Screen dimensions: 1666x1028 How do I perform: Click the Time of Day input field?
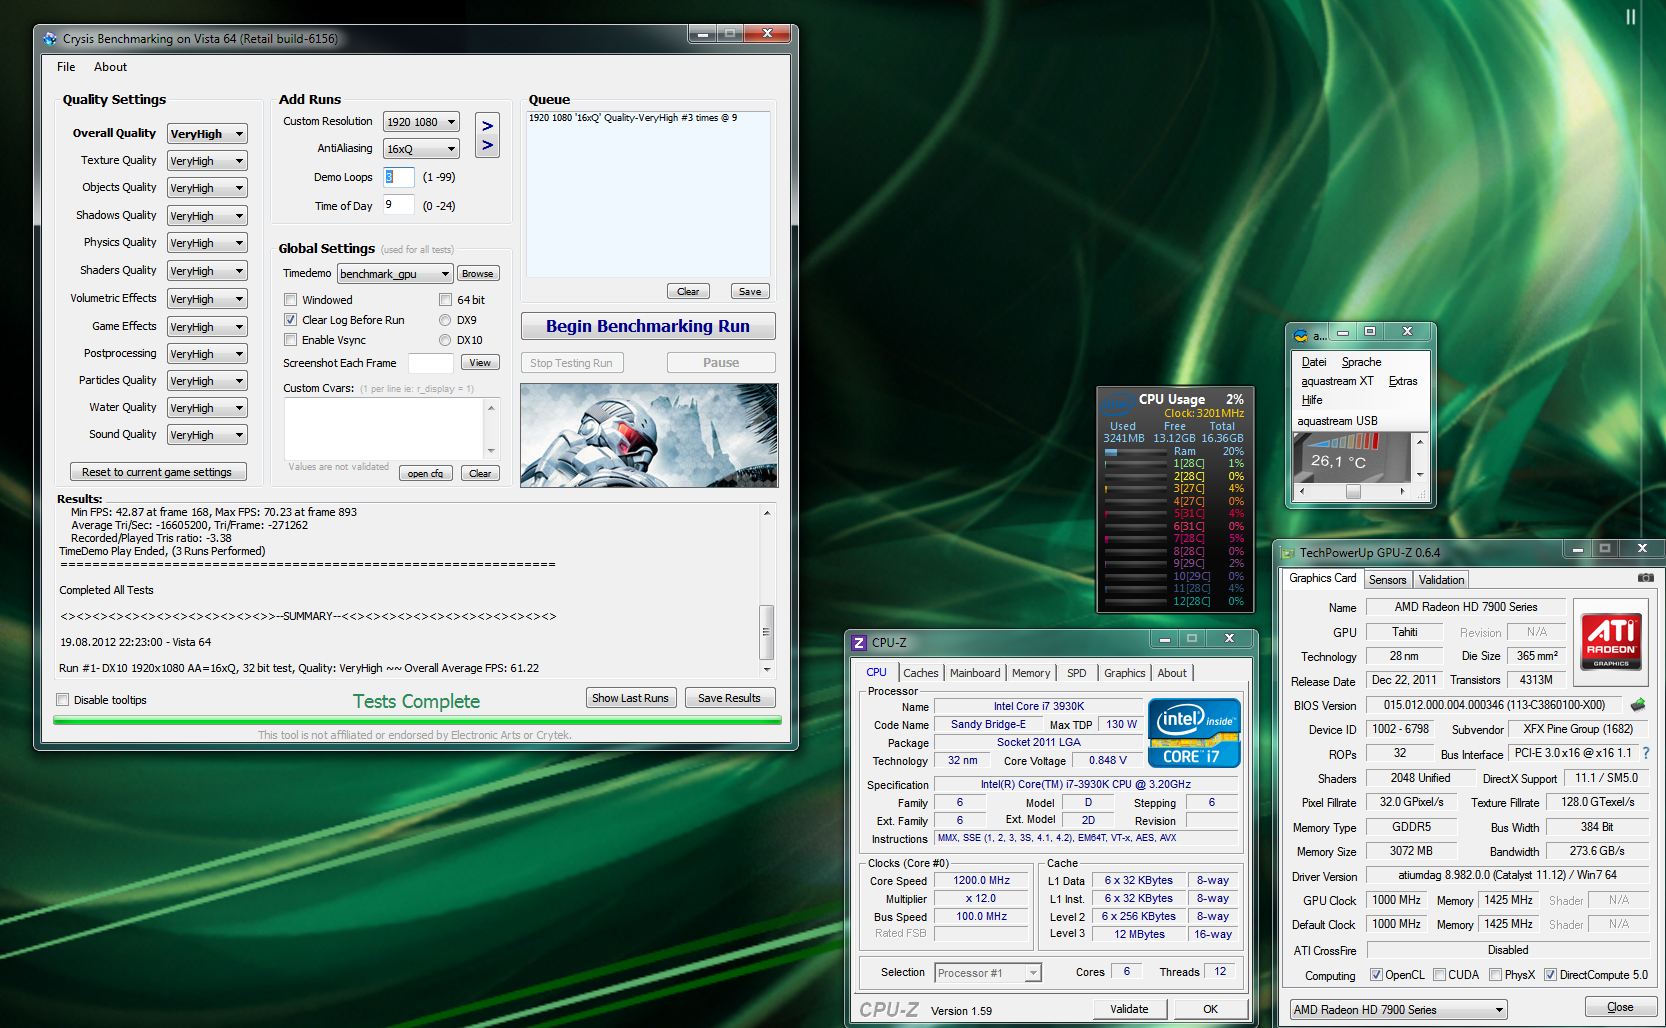398,205
